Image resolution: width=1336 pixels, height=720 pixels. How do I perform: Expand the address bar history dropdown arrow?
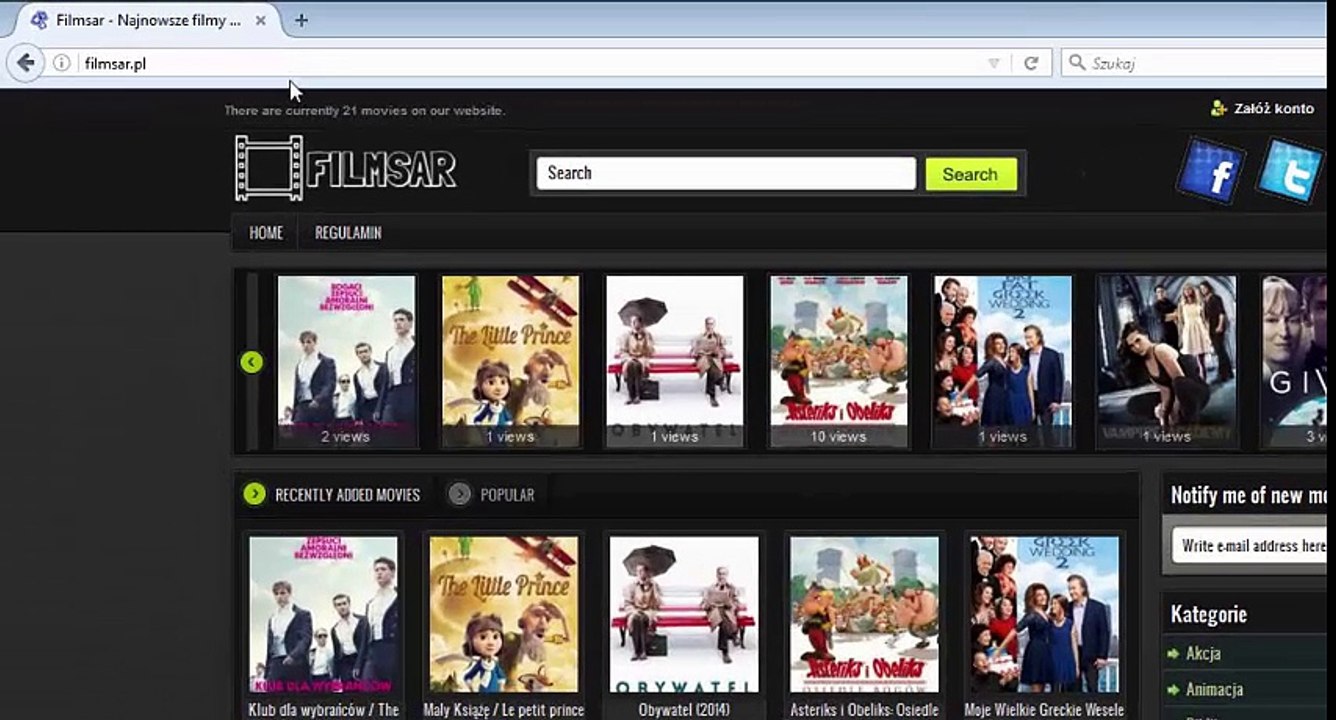pos(993,63)
